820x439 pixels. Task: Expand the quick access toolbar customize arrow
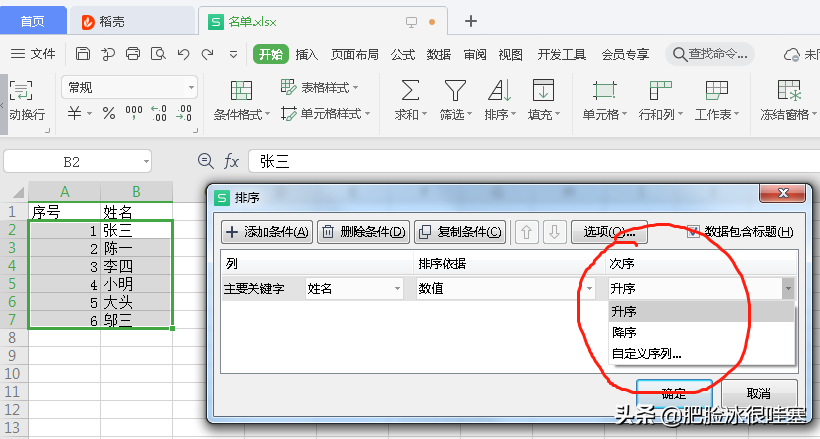(233, 54)
